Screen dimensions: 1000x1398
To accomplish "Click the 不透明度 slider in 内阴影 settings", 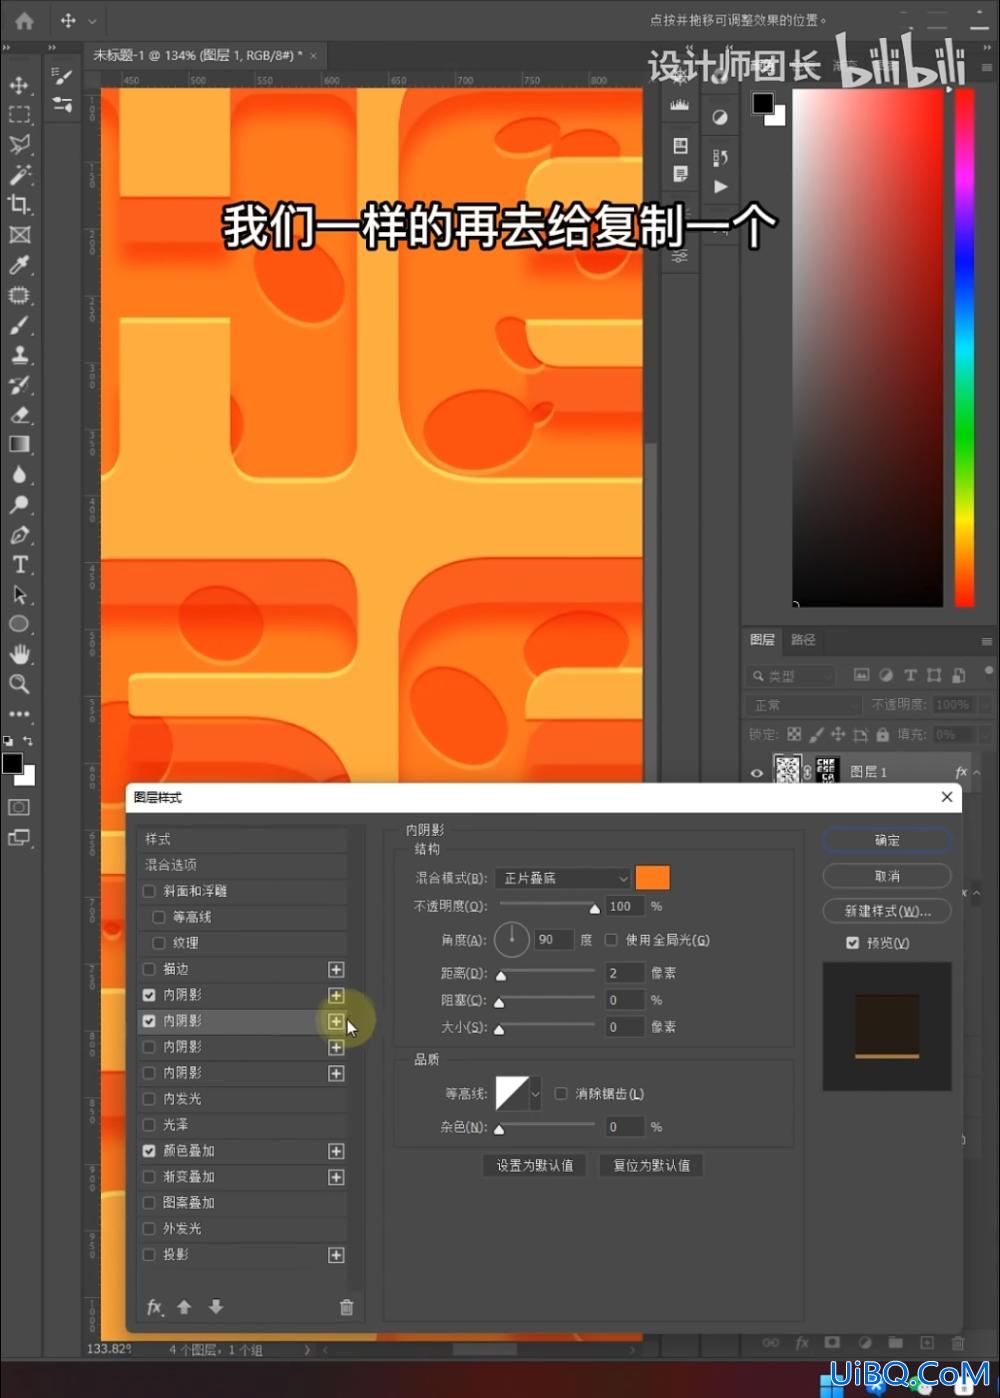I will 548,906.
